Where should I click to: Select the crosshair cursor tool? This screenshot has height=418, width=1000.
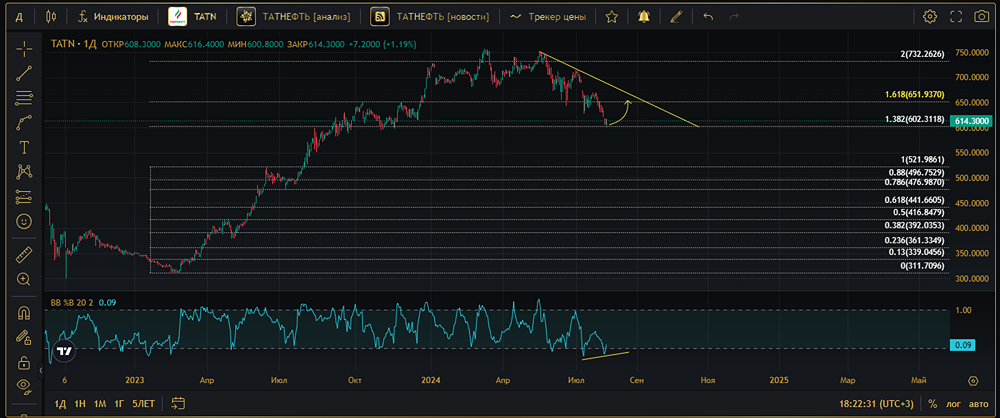[24, 49]
